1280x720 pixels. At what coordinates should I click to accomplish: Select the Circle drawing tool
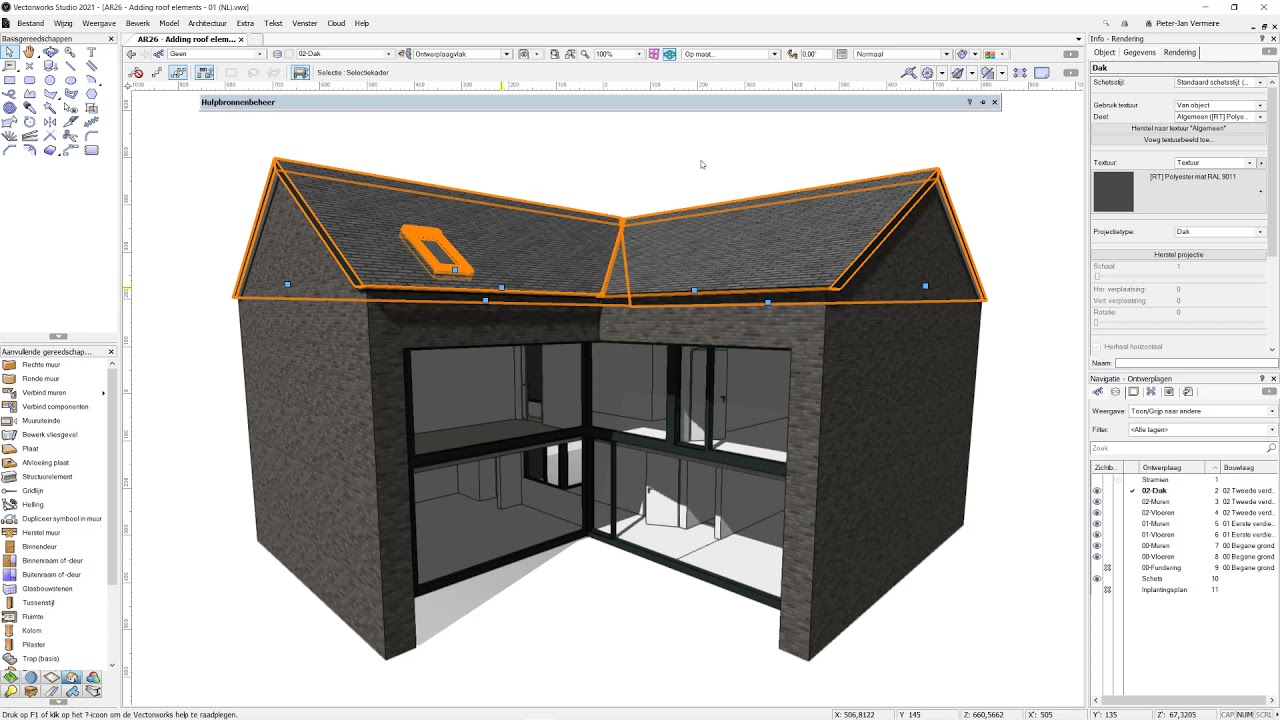tap(50, 80)
